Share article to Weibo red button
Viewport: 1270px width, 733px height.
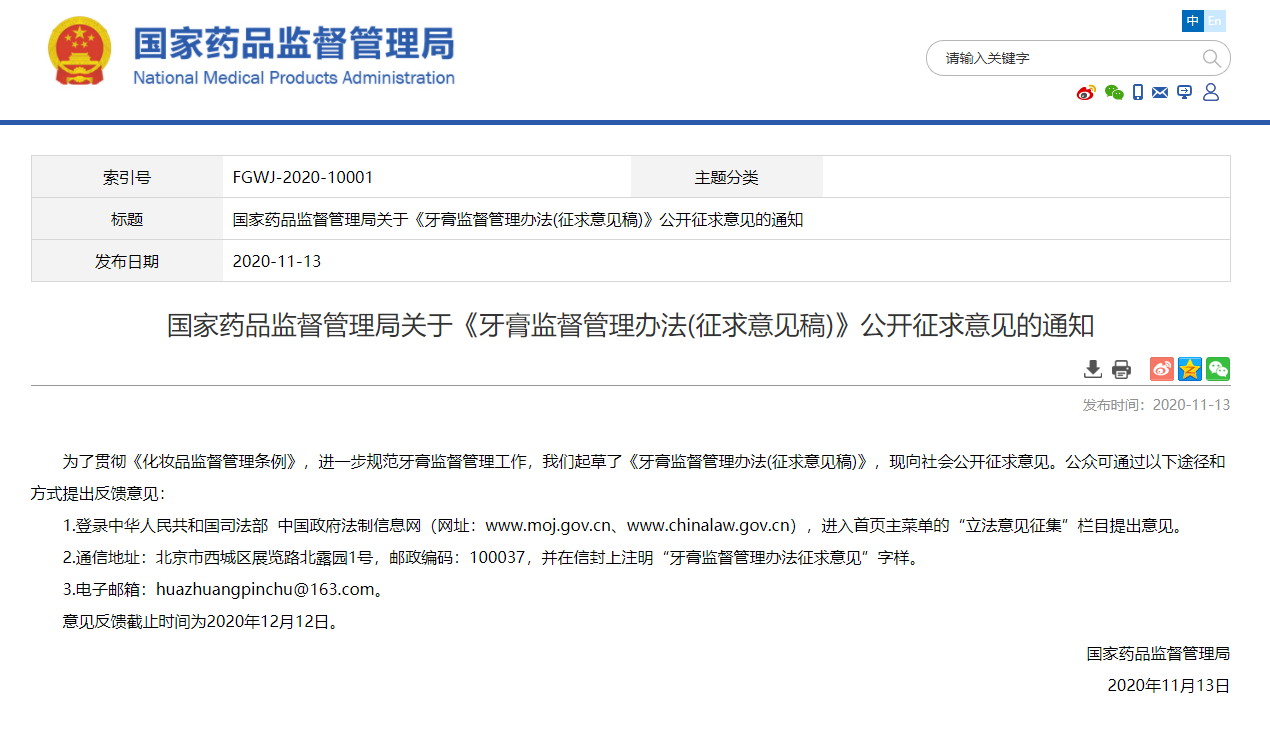point(1161,369)
